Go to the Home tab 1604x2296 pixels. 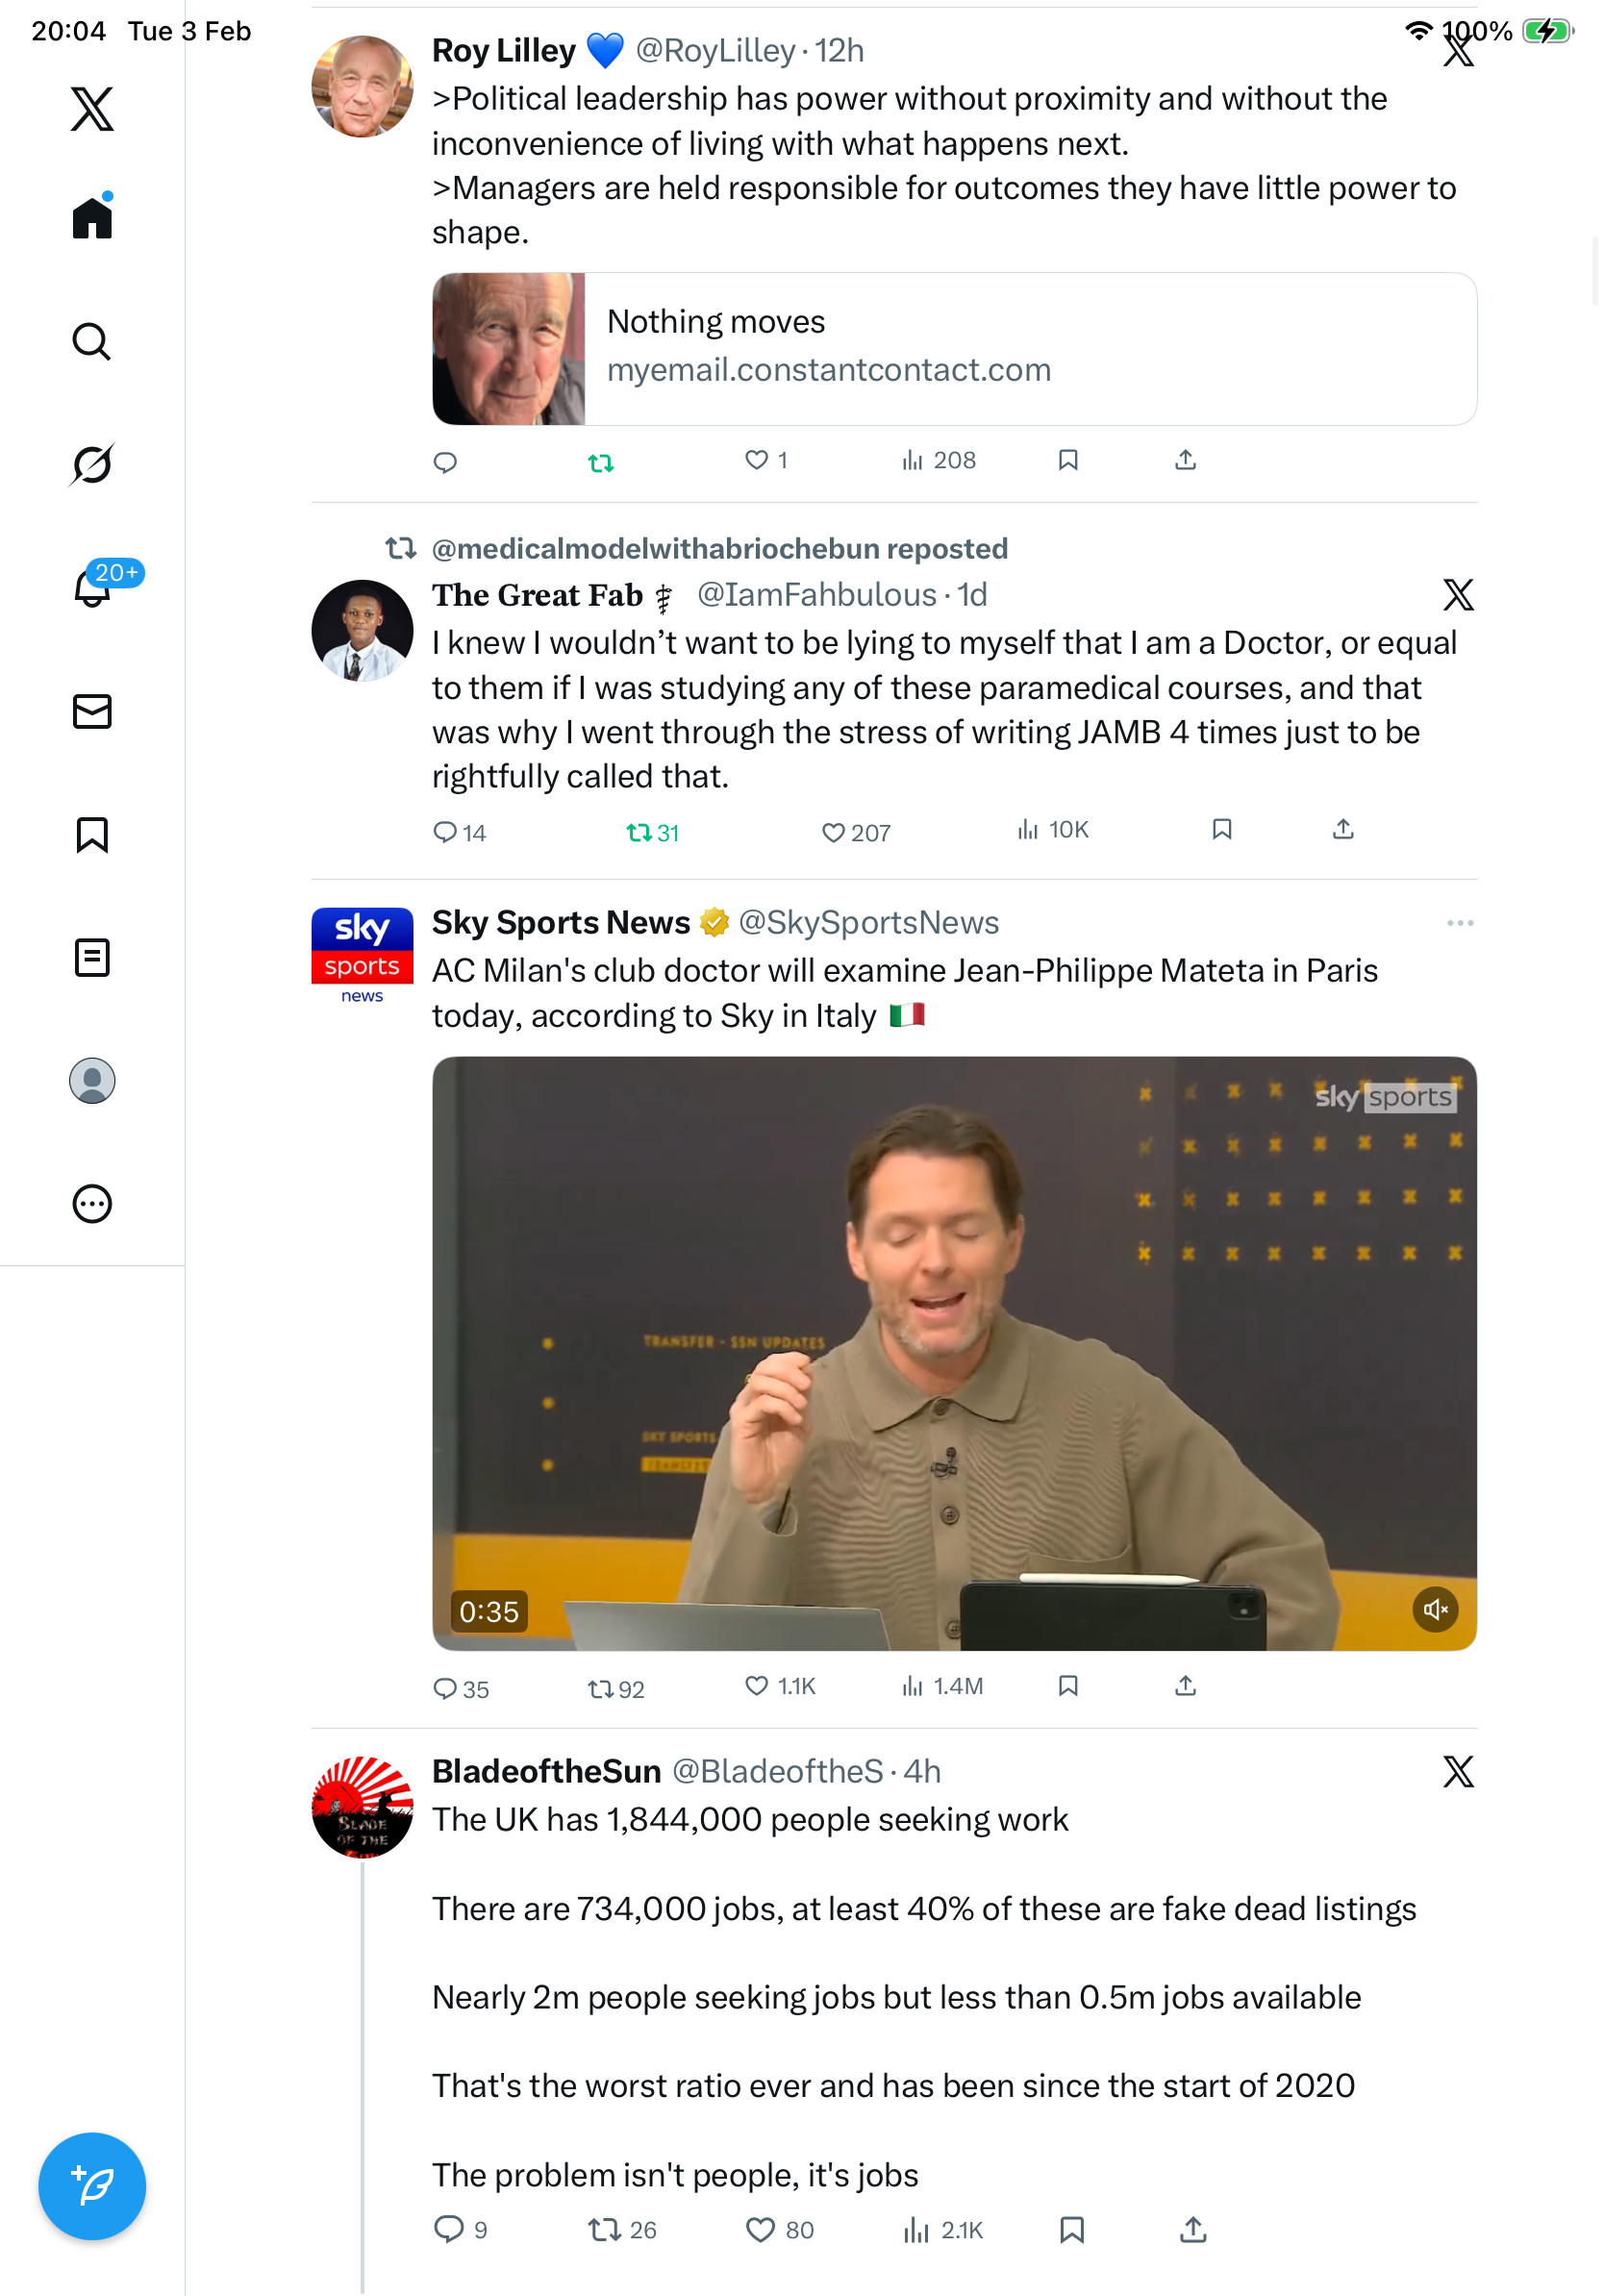[x=92, y=217]
